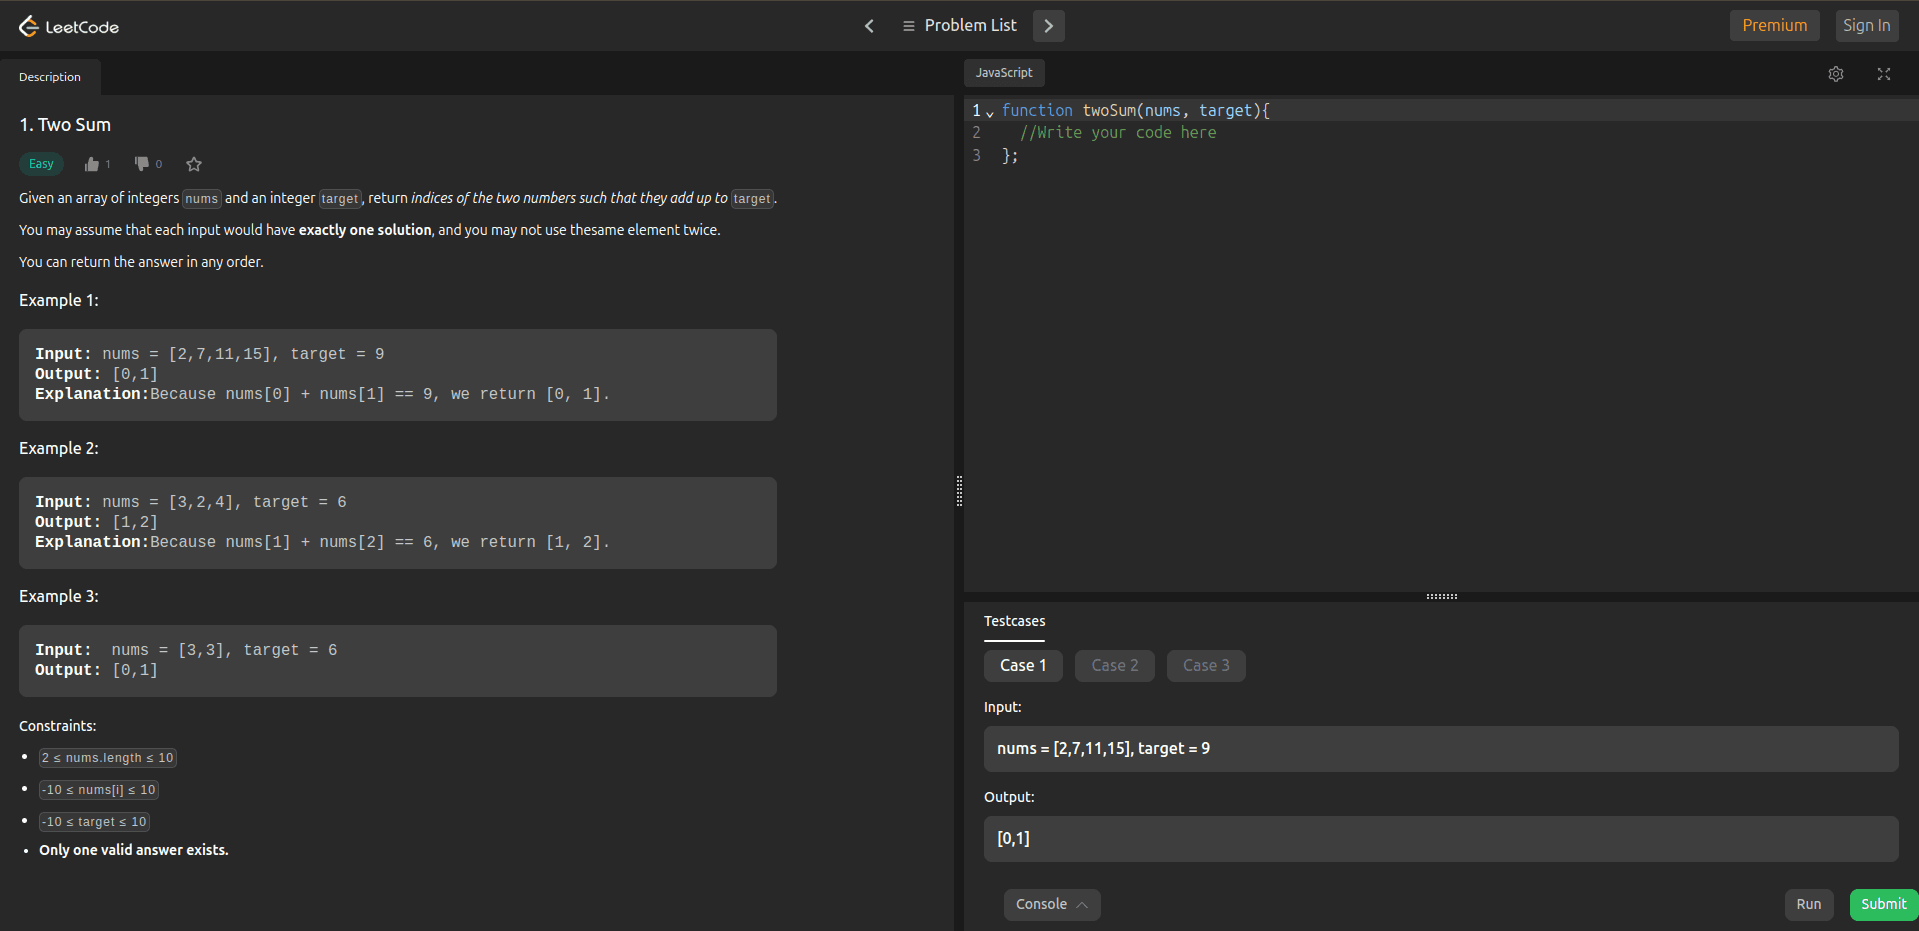Click Example 1 input nums line
The height and width of the screenshot is (931, 1919).
point(210,354)
